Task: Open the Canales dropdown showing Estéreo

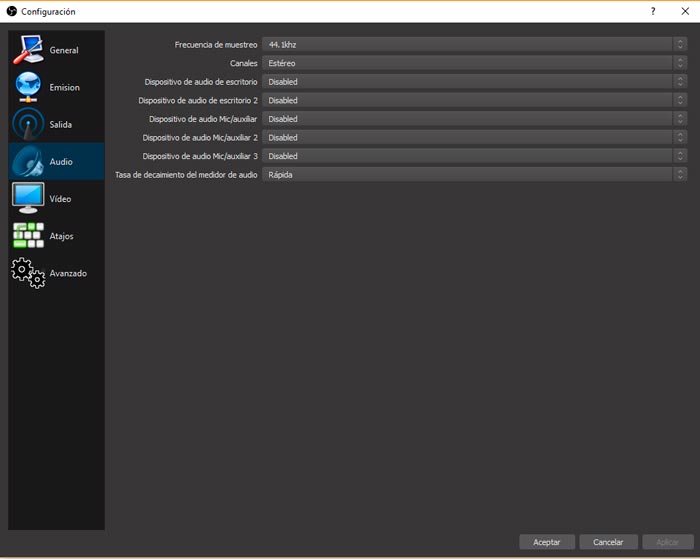Action: coord(474,63)
